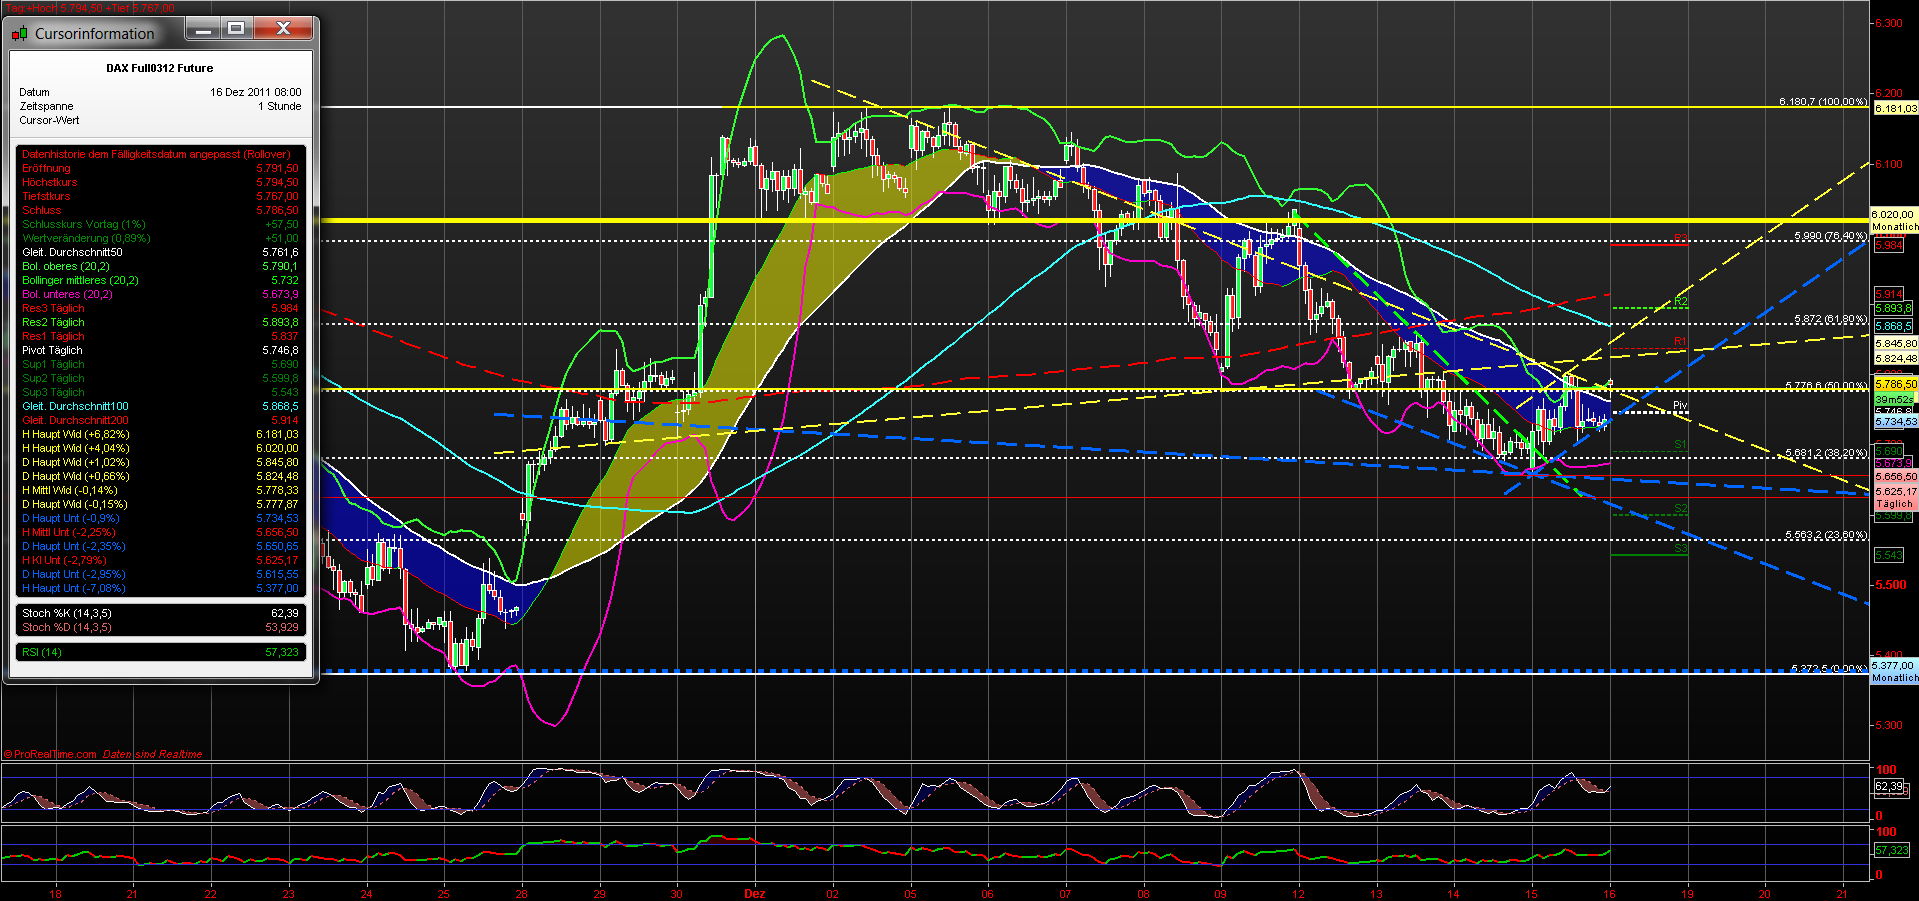Click the 39m52s candle countdown badge

[x=1893, y=399]
